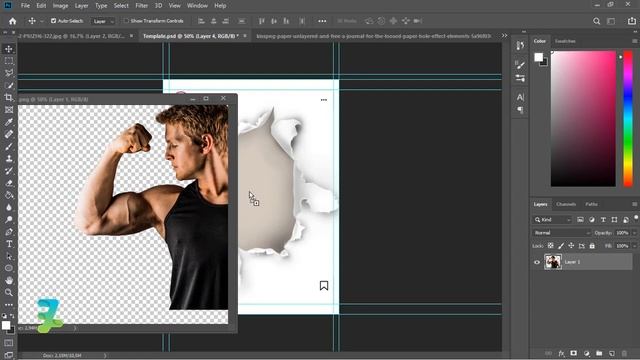Viewport: 640px width, 360px height.
Task: Select the Rectangular Marquee tool
Action: (x=9, y=61)
